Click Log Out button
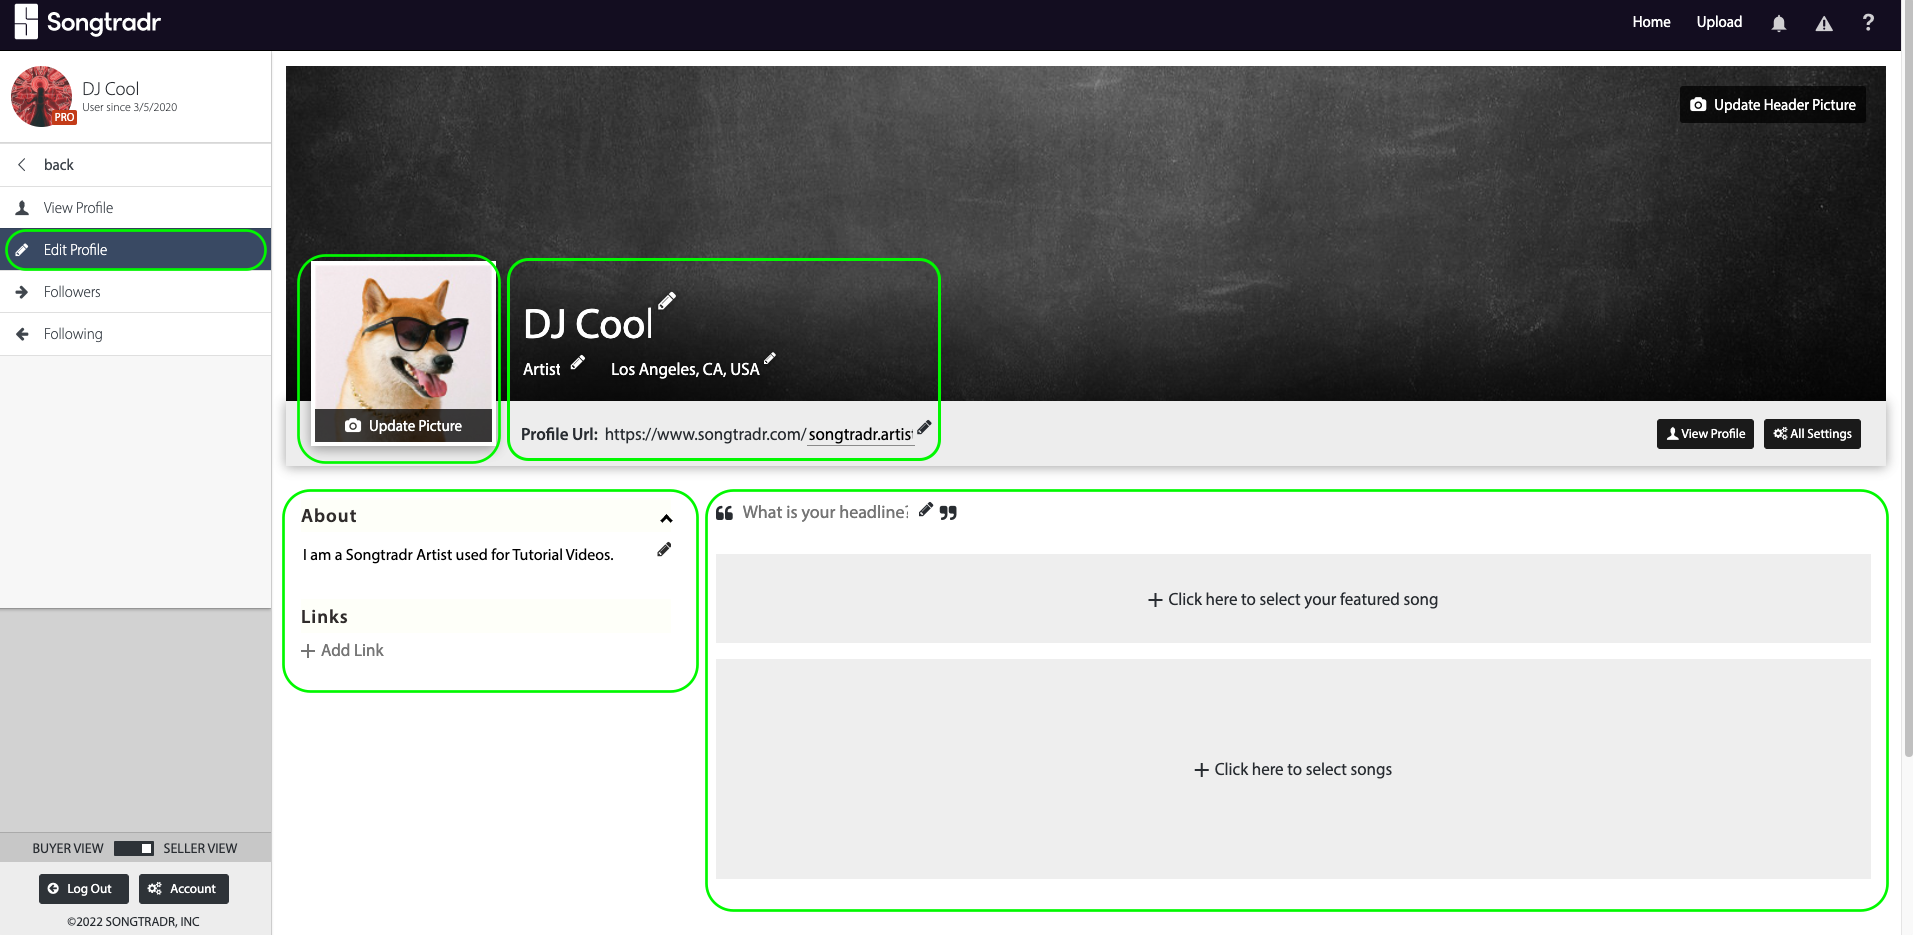The width and height of the screenshot is (1913, 935). pyautogui.click(x=84, y=889)
